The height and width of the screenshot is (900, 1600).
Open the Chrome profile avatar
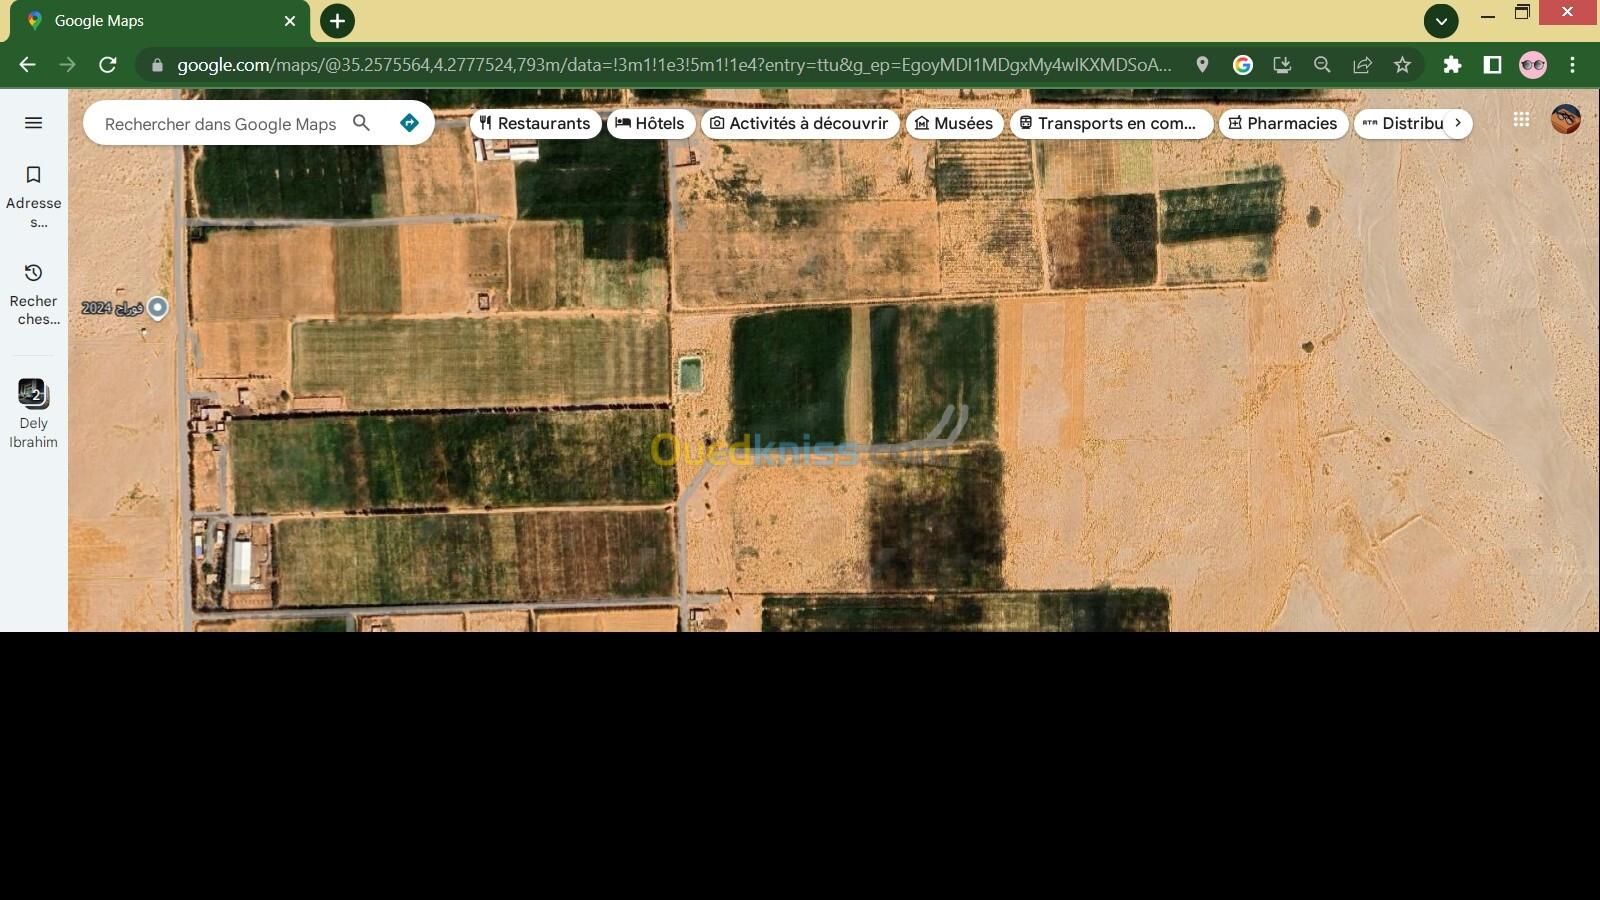pos(1533,65)
